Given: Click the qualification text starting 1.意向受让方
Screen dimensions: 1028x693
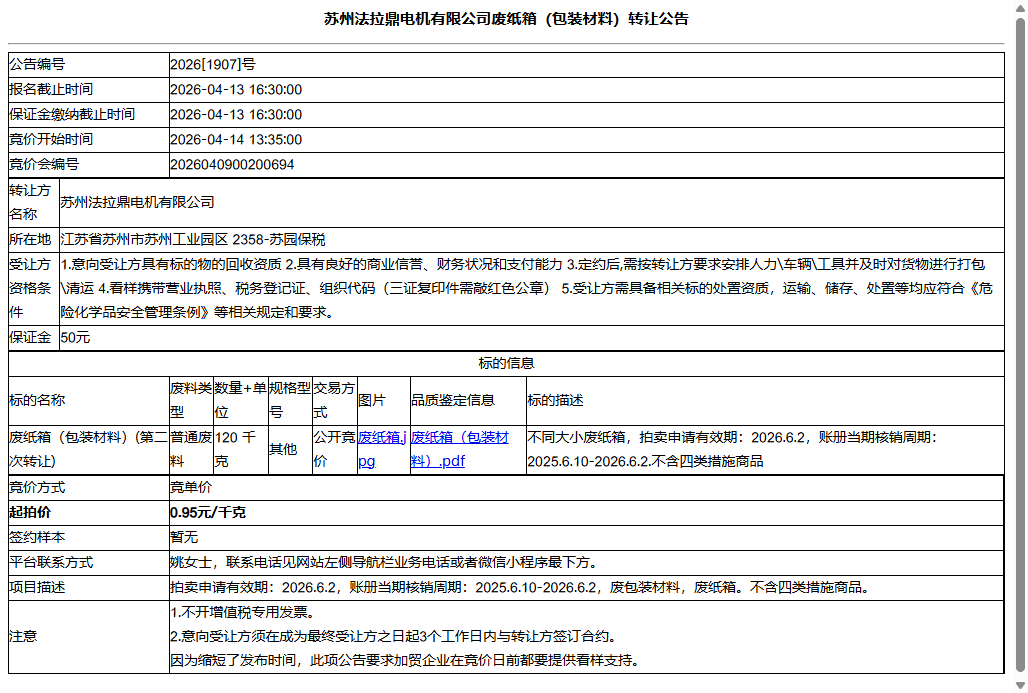Looking at the screenshot, I should (526, 288).
